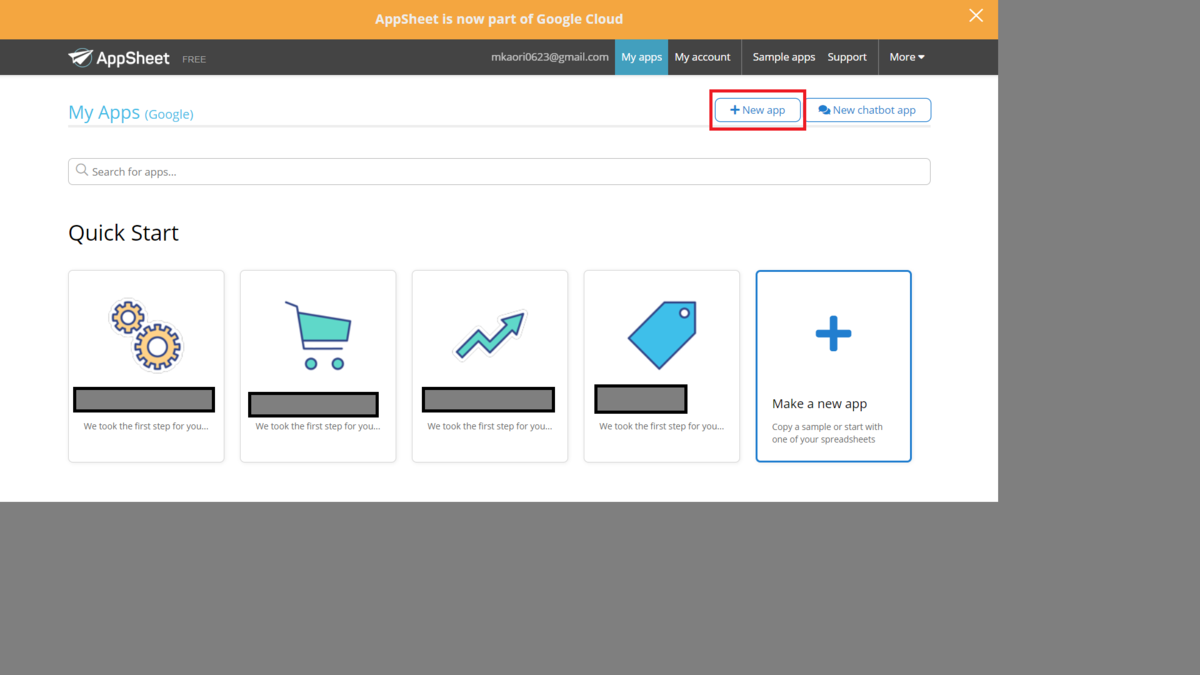Click the plus icon in Make a new app

point(833,335)
